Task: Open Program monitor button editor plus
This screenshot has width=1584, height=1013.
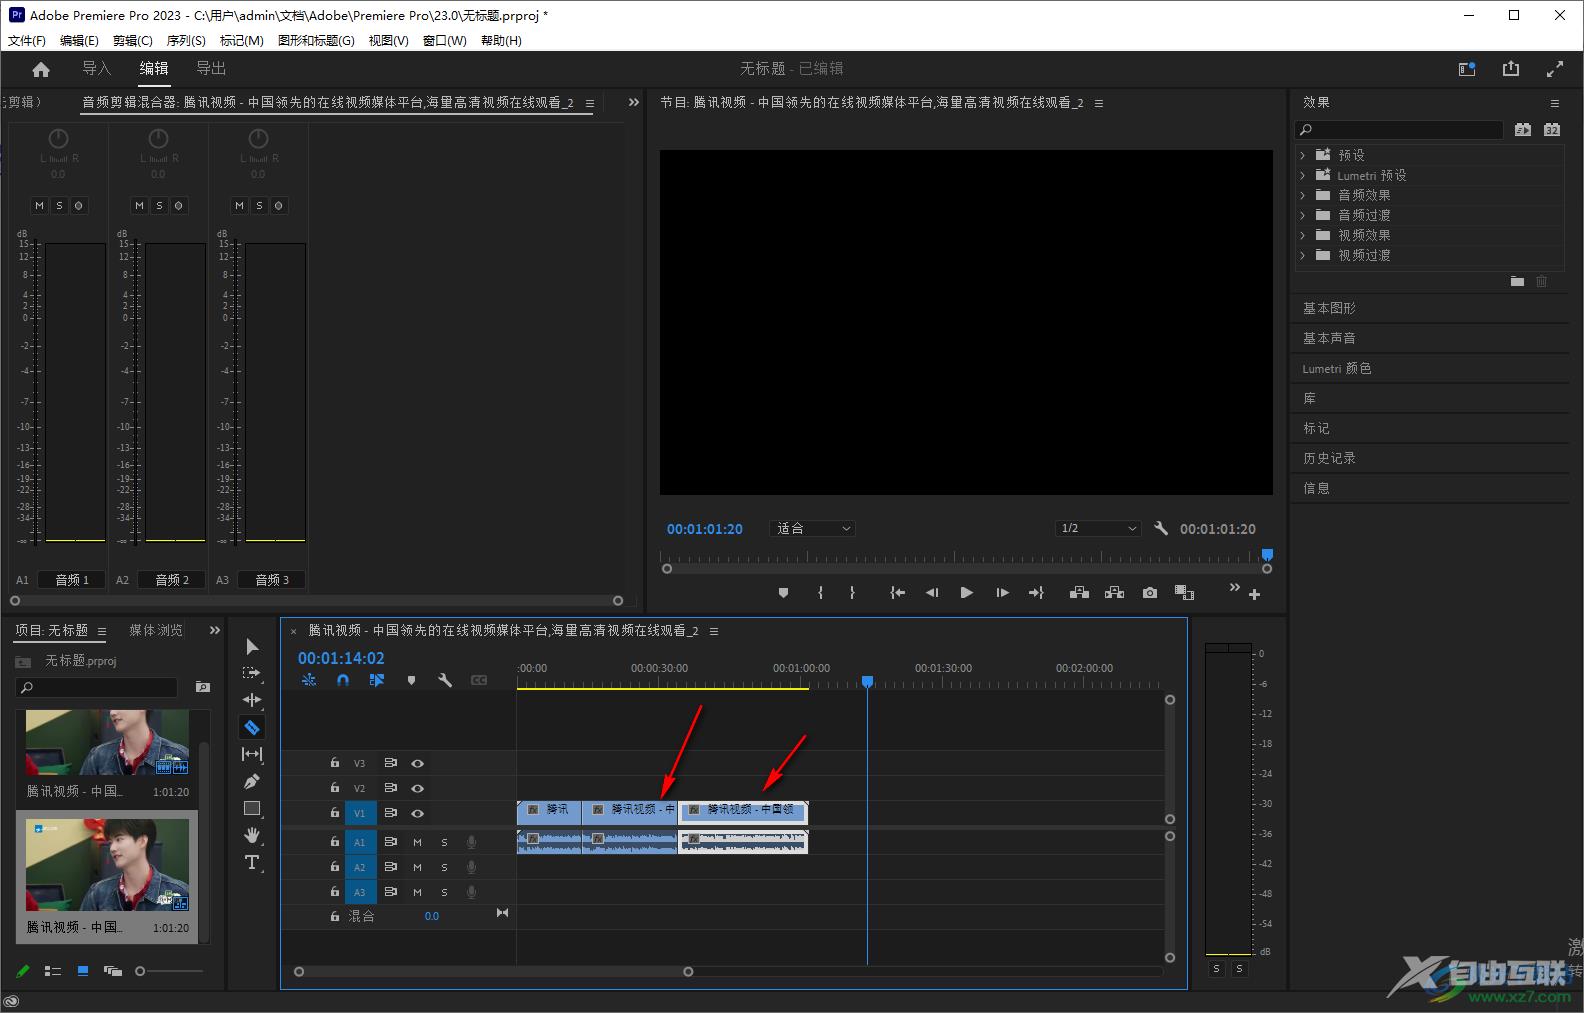Action: click(1254, 594)
